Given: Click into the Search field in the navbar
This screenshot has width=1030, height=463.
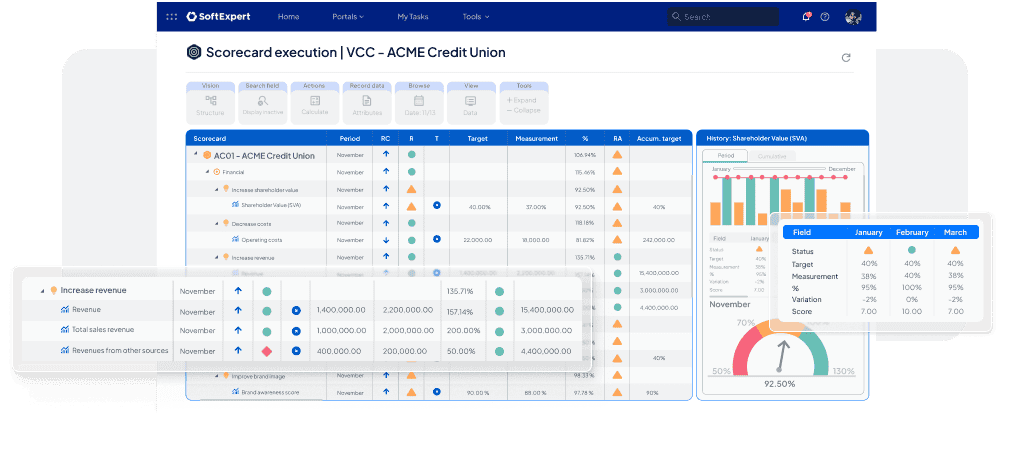Looking at the screenshot, I should 723,16.
